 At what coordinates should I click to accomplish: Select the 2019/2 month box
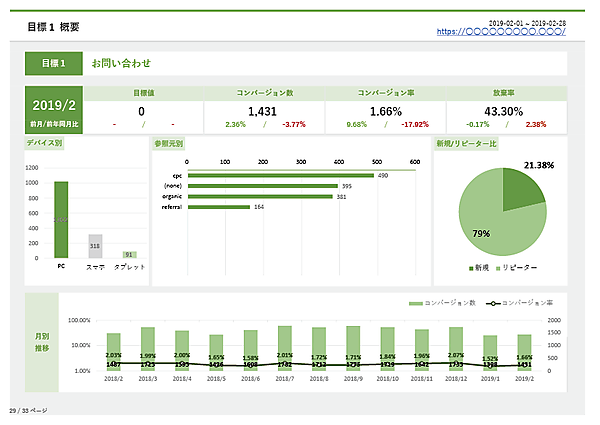[53, 104]
